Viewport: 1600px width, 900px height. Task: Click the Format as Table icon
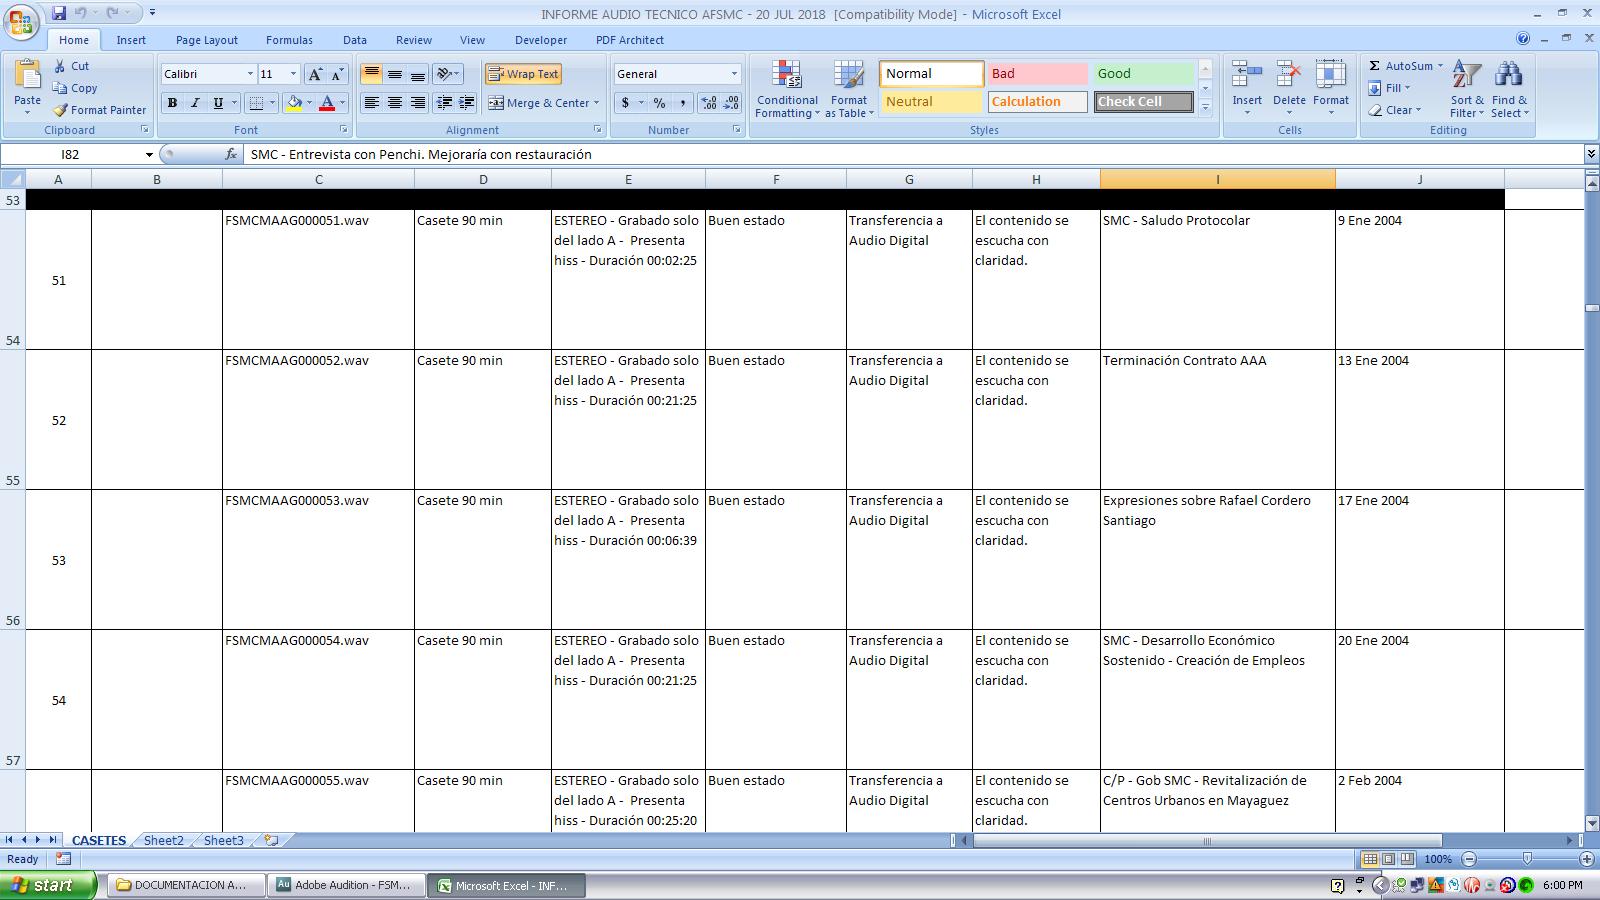(x=848, y=77)
